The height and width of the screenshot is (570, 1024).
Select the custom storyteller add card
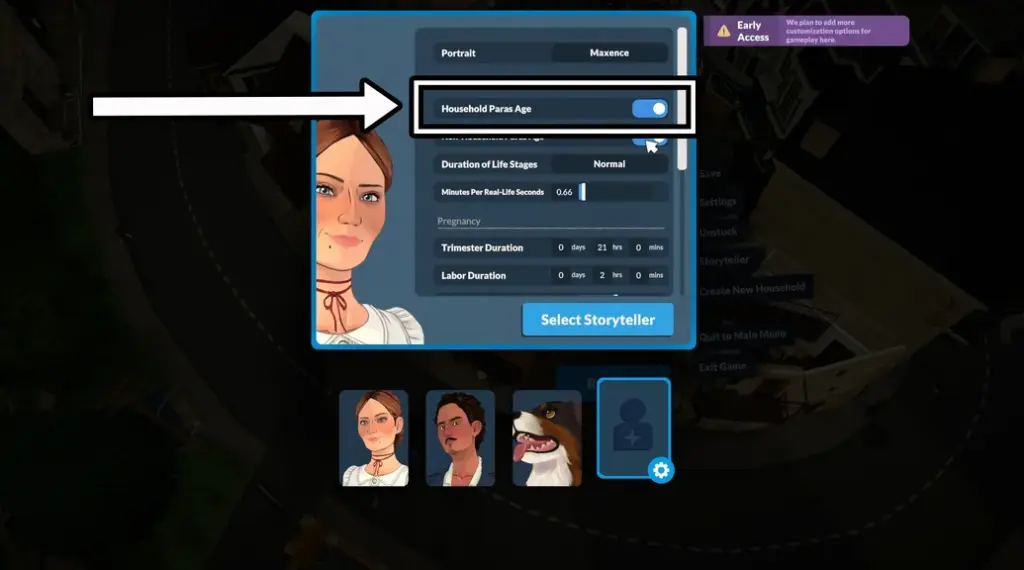[633, 428]
